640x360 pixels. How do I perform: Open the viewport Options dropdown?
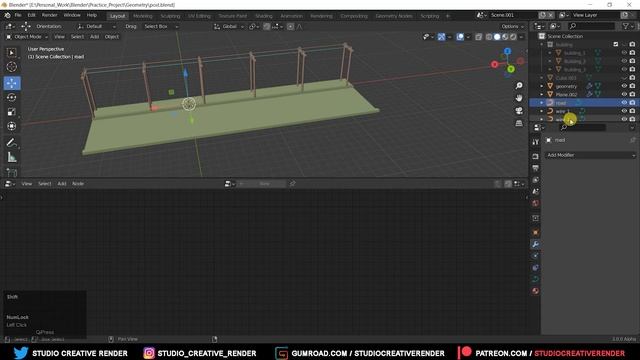[512, 27]
